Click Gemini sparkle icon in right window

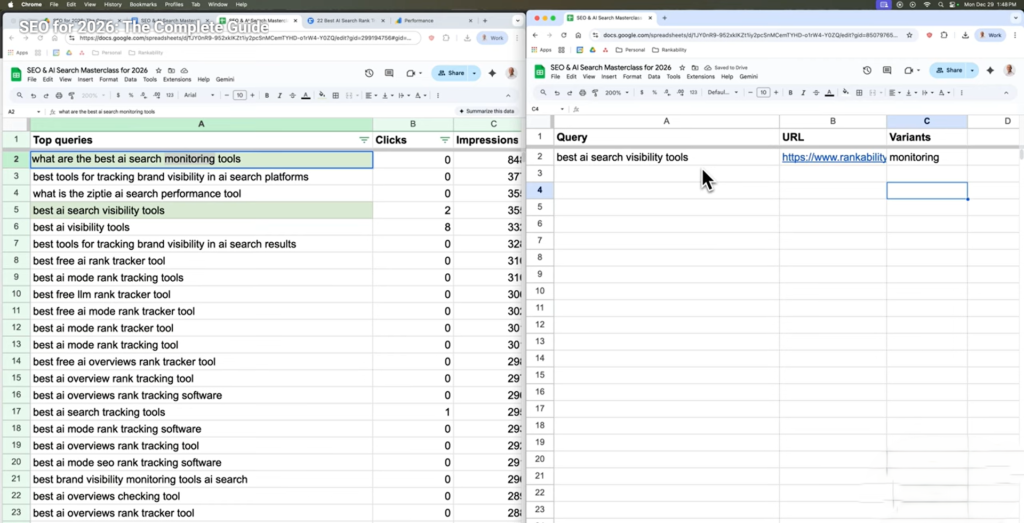990,70
